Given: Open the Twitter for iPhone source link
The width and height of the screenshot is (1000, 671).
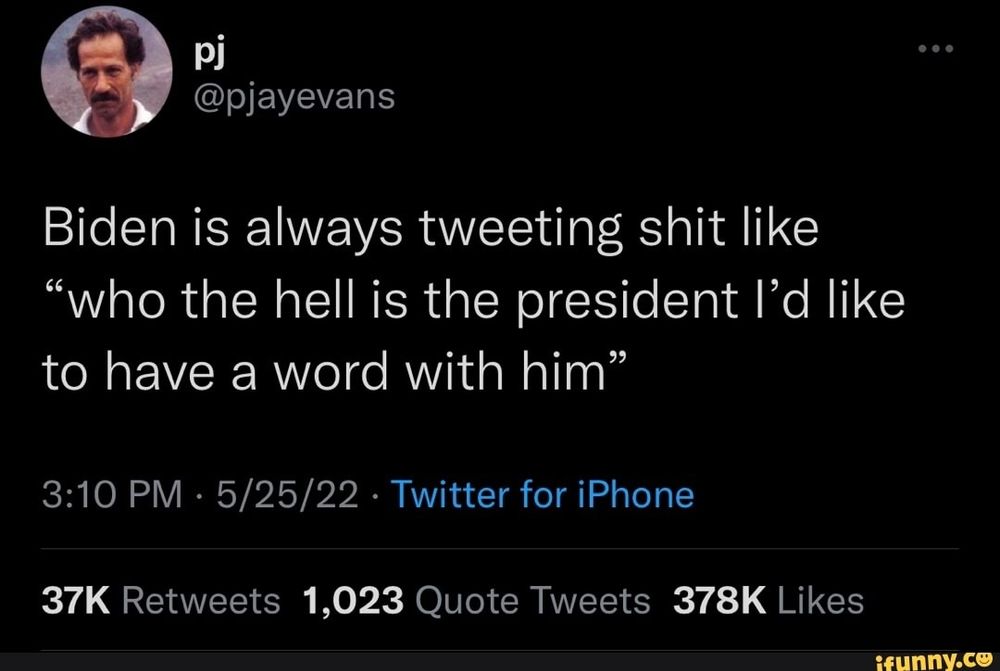Looking at the screenshot, I should (546, 493).
